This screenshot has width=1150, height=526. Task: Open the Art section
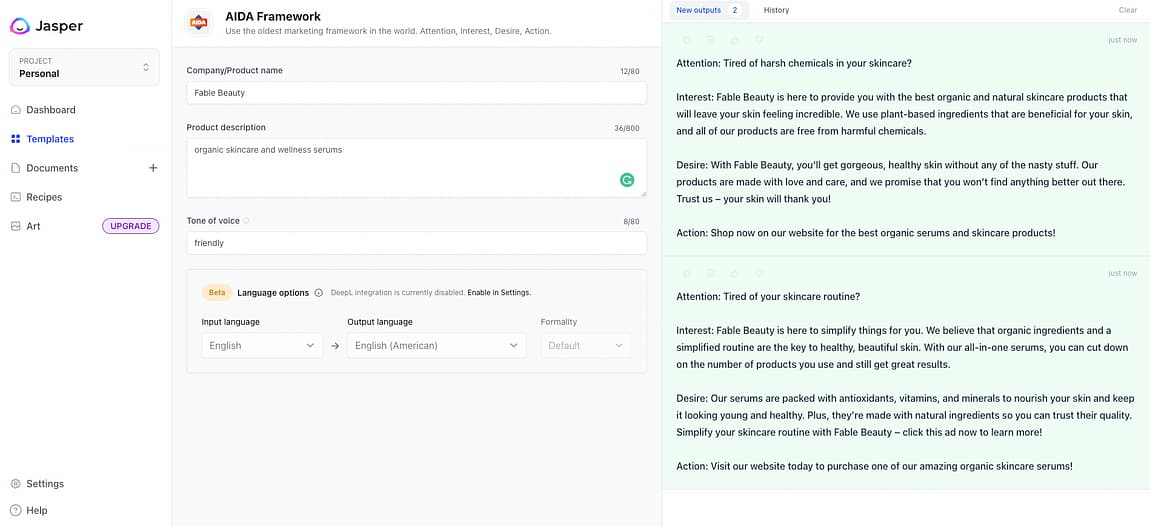[33, 226]
